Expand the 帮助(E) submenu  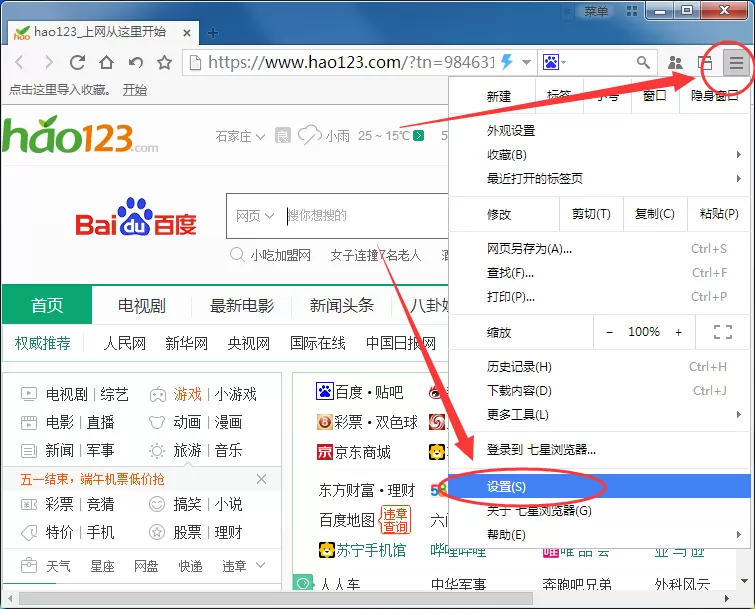click(599, 534)
